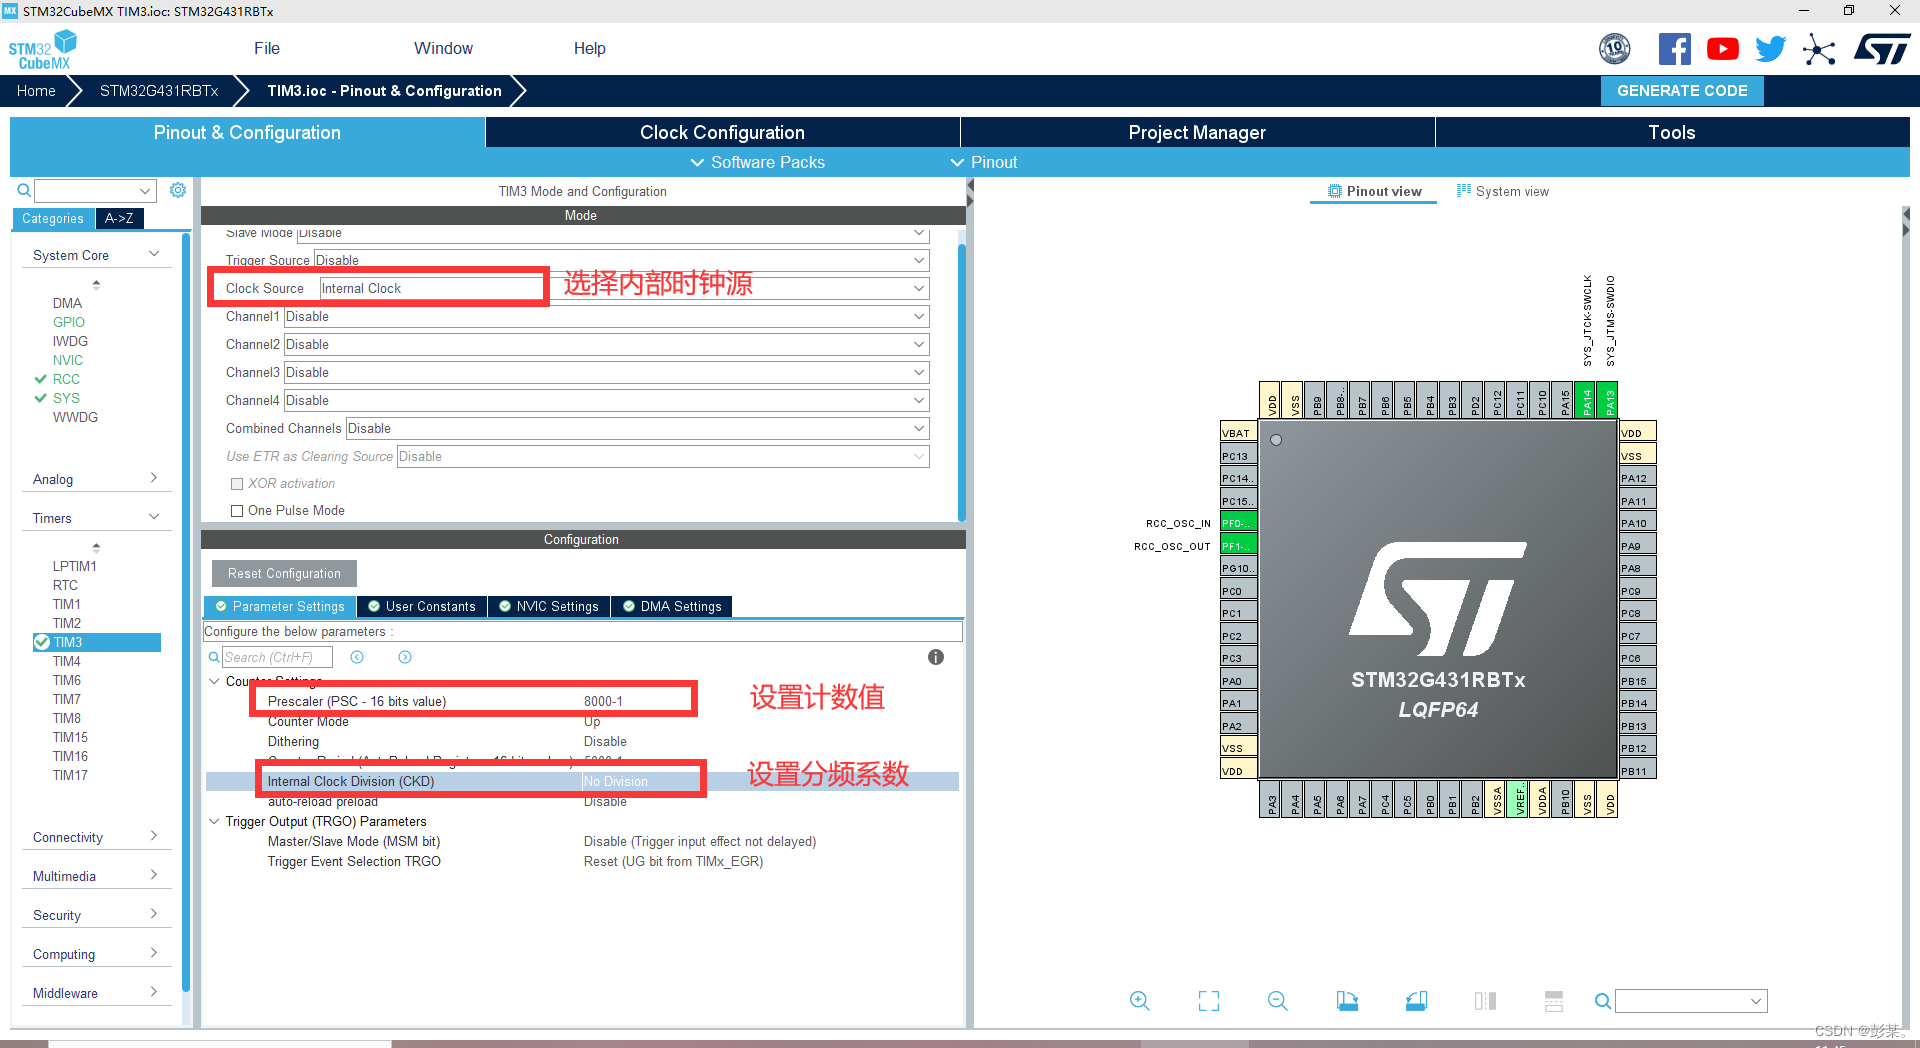Click the category list vertical scrollbar
Viewport: 1920px width, 1048px height.
point(186,610)
